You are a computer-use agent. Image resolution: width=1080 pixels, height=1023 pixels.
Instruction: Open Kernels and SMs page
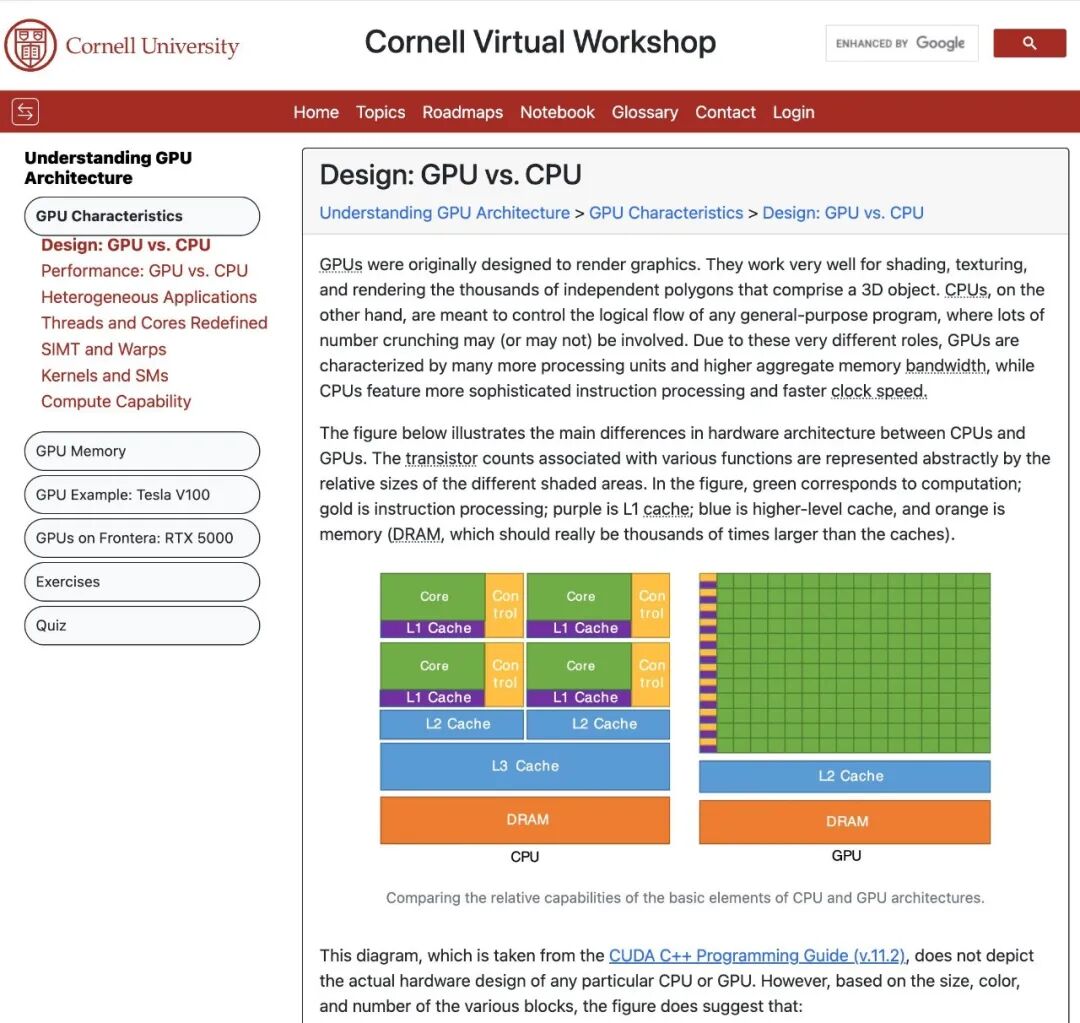click(x=105, y=375)
